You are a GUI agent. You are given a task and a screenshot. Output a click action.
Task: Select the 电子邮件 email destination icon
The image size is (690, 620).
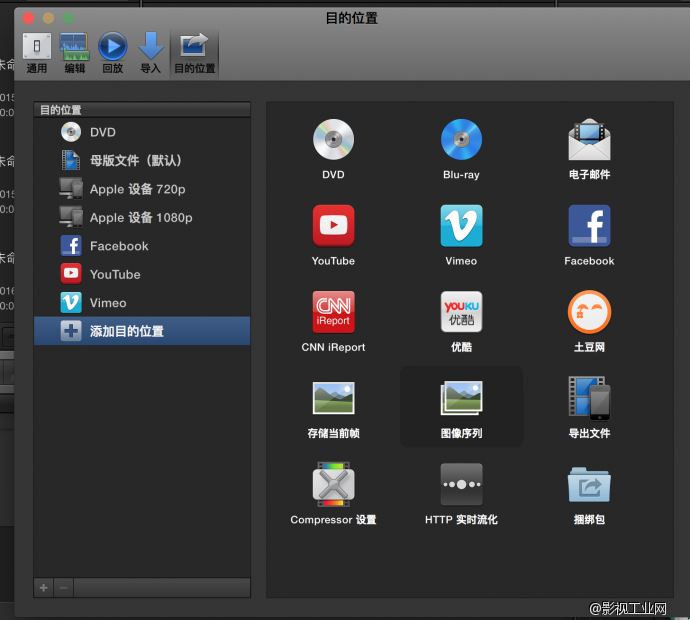pos(589,140)
